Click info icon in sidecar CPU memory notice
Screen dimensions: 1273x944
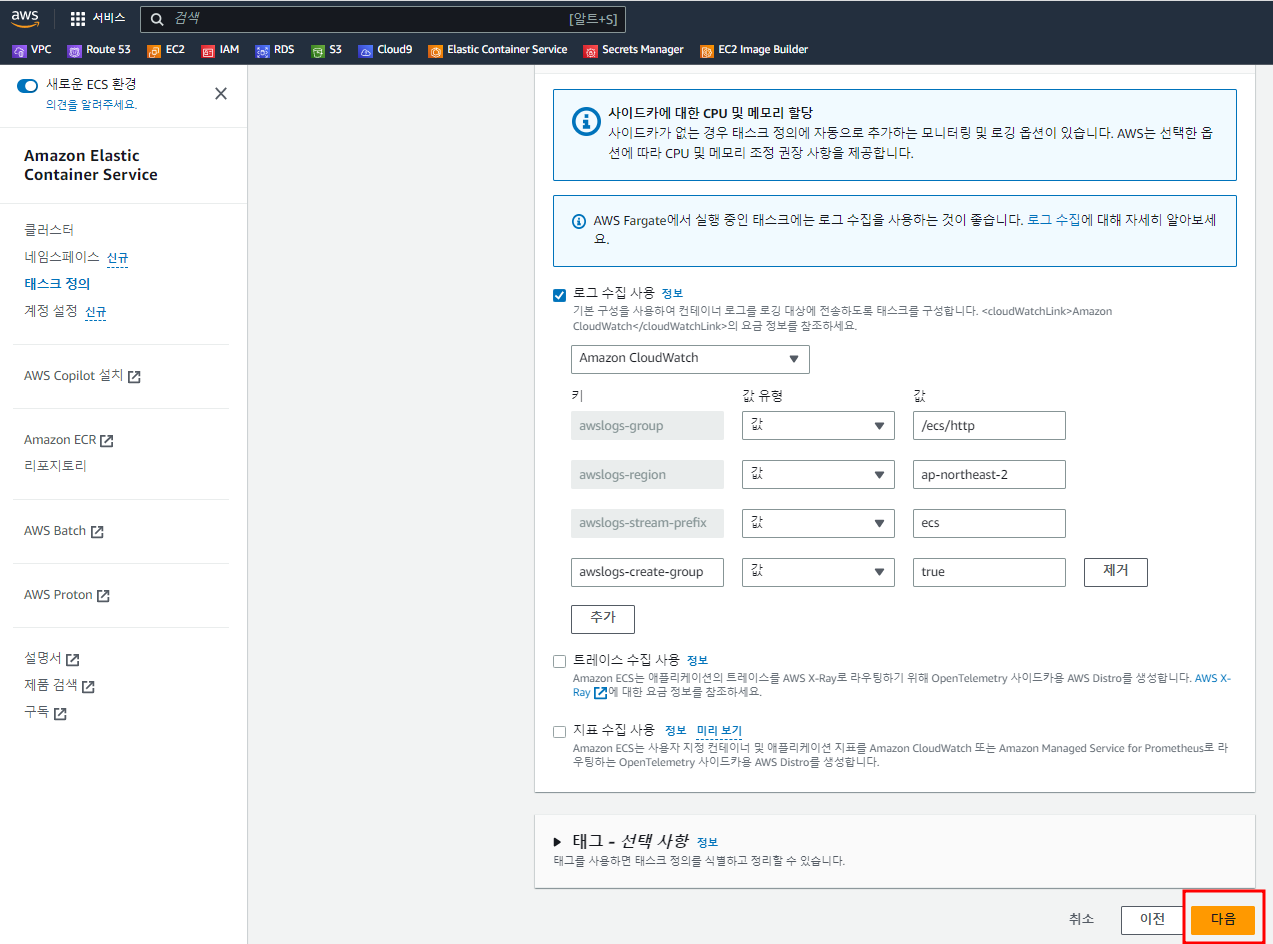pyautogui.click(x=585, y=122)
